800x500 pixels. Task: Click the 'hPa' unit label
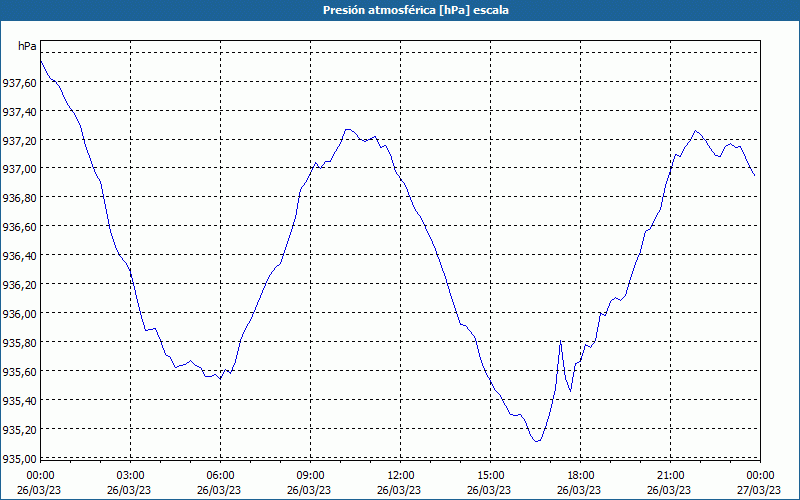point(27,46)
